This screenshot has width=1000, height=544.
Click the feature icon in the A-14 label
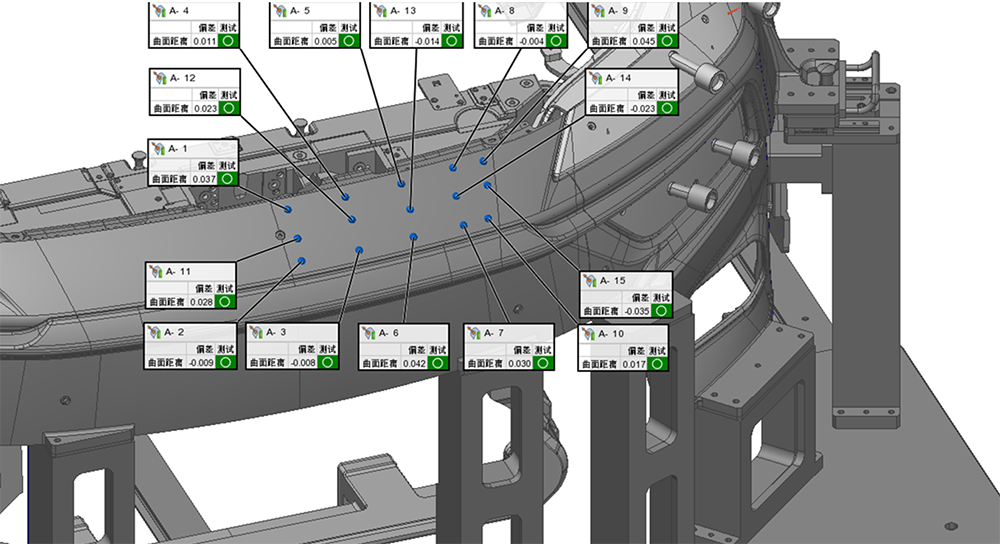point(595,78)
